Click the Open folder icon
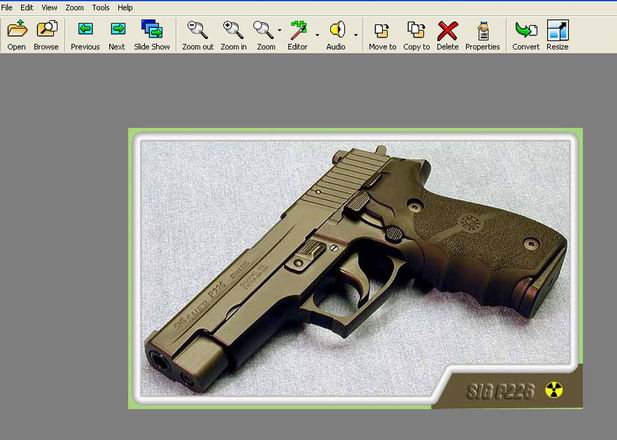 [x=16, y=30]
